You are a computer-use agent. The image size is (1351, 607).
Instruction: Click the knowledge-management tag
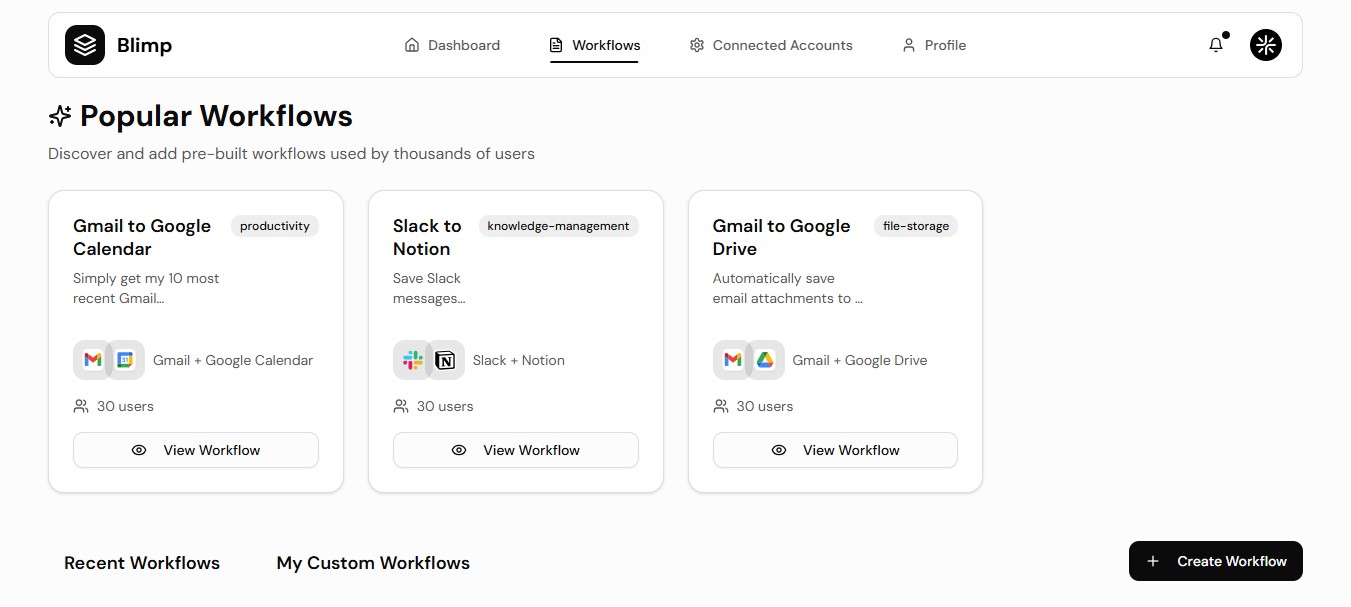point(558,226)
